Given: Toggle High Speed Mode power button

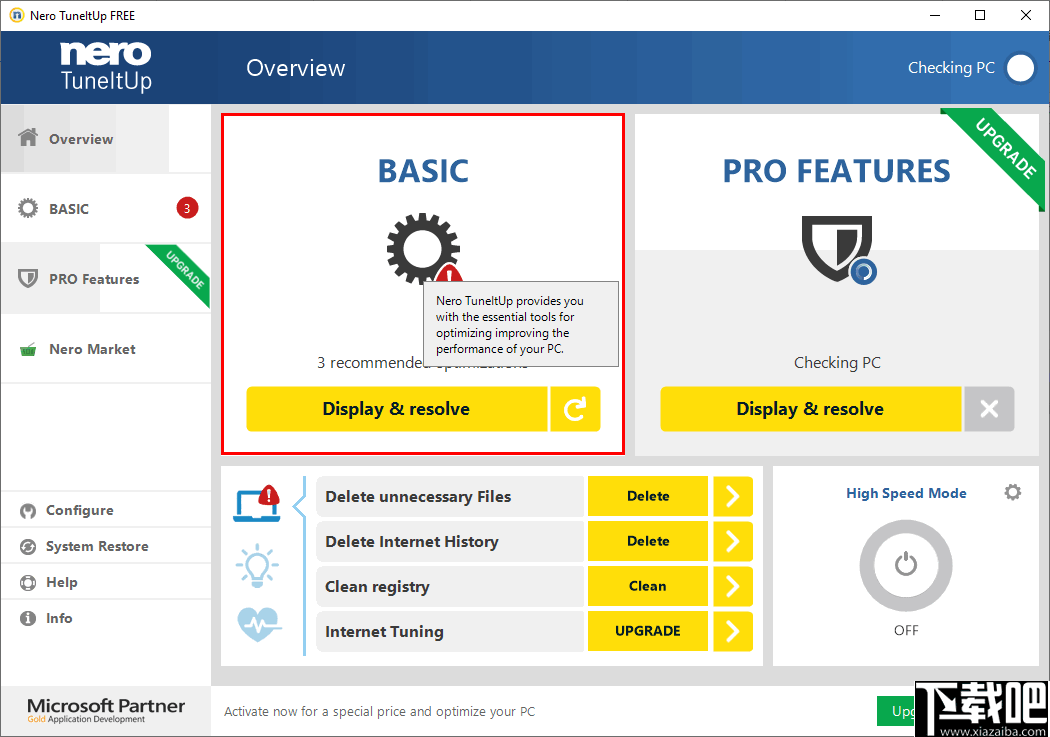Looking at the screenshot, I should point(905,566).
